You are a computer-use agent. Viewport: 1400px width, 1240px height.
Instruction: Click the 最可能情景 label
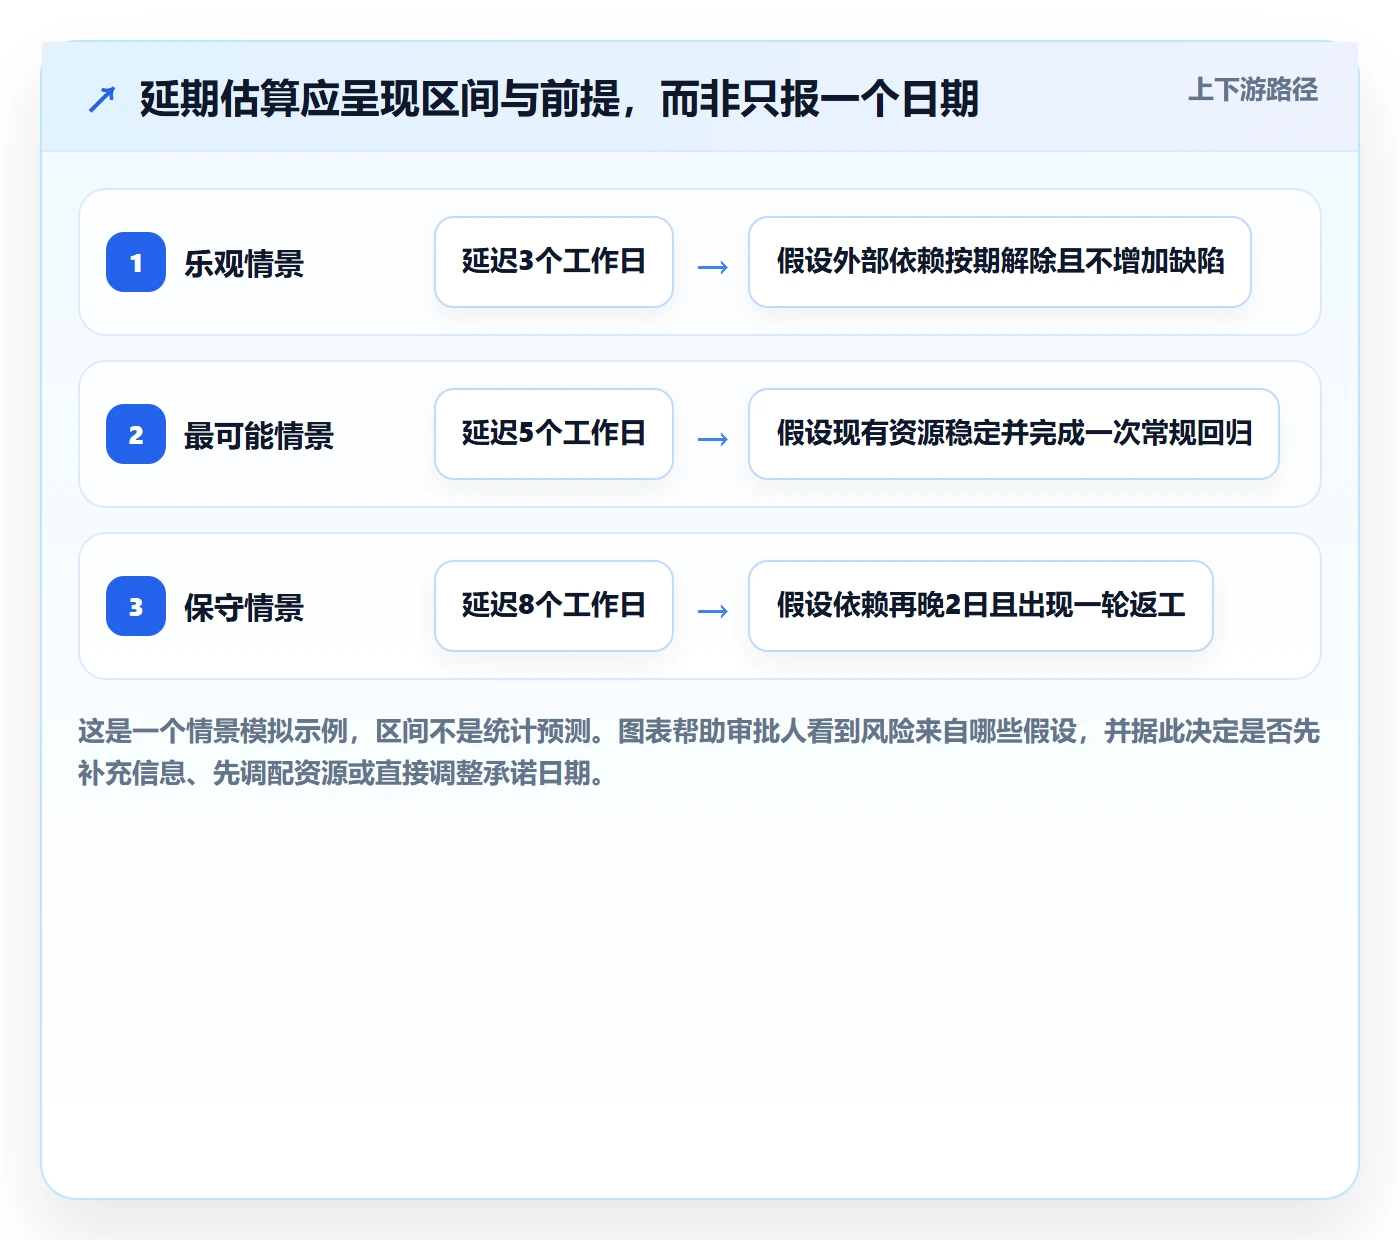[x=259, y=436]
